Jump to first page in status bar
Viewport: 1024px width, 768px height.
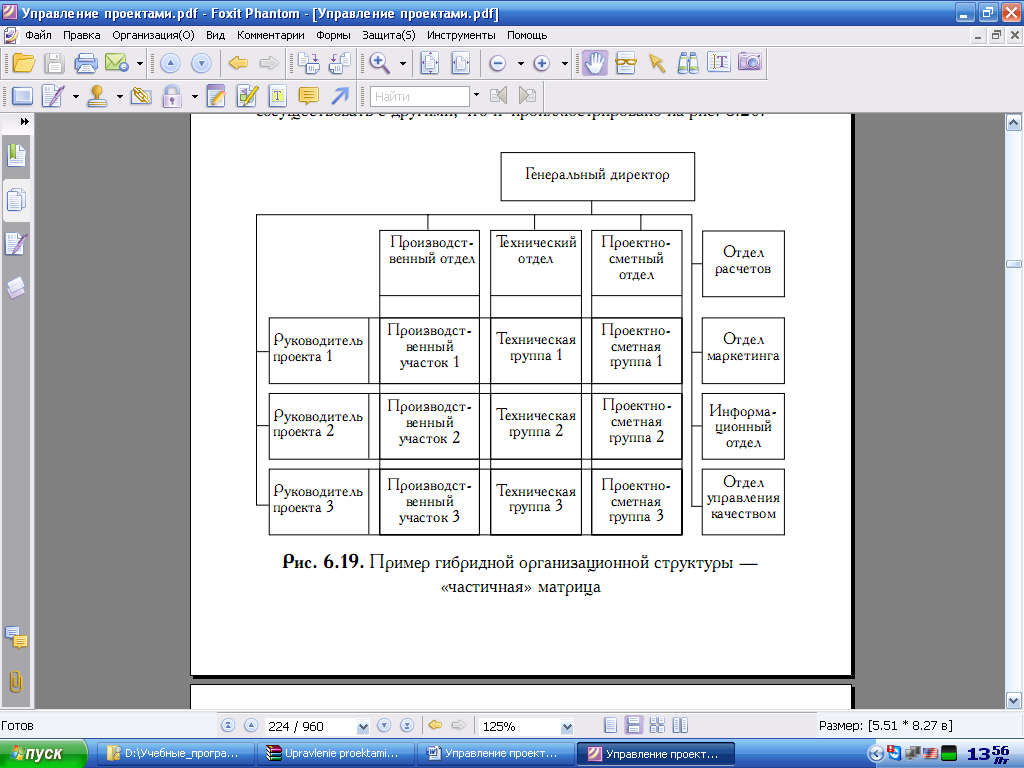tap(228, 726)
